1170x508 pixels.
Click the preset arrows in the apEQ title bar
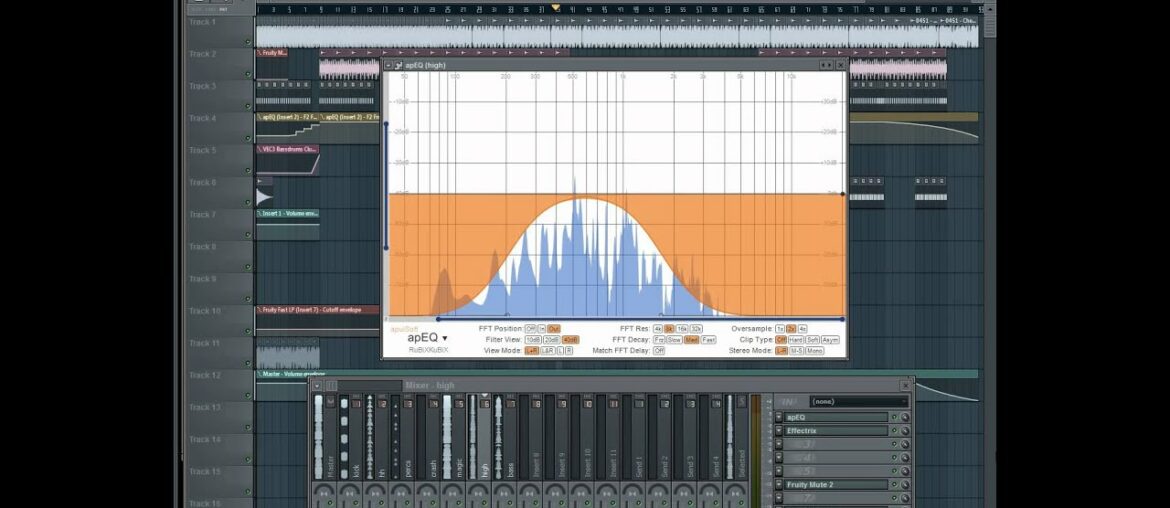[827, 66]
